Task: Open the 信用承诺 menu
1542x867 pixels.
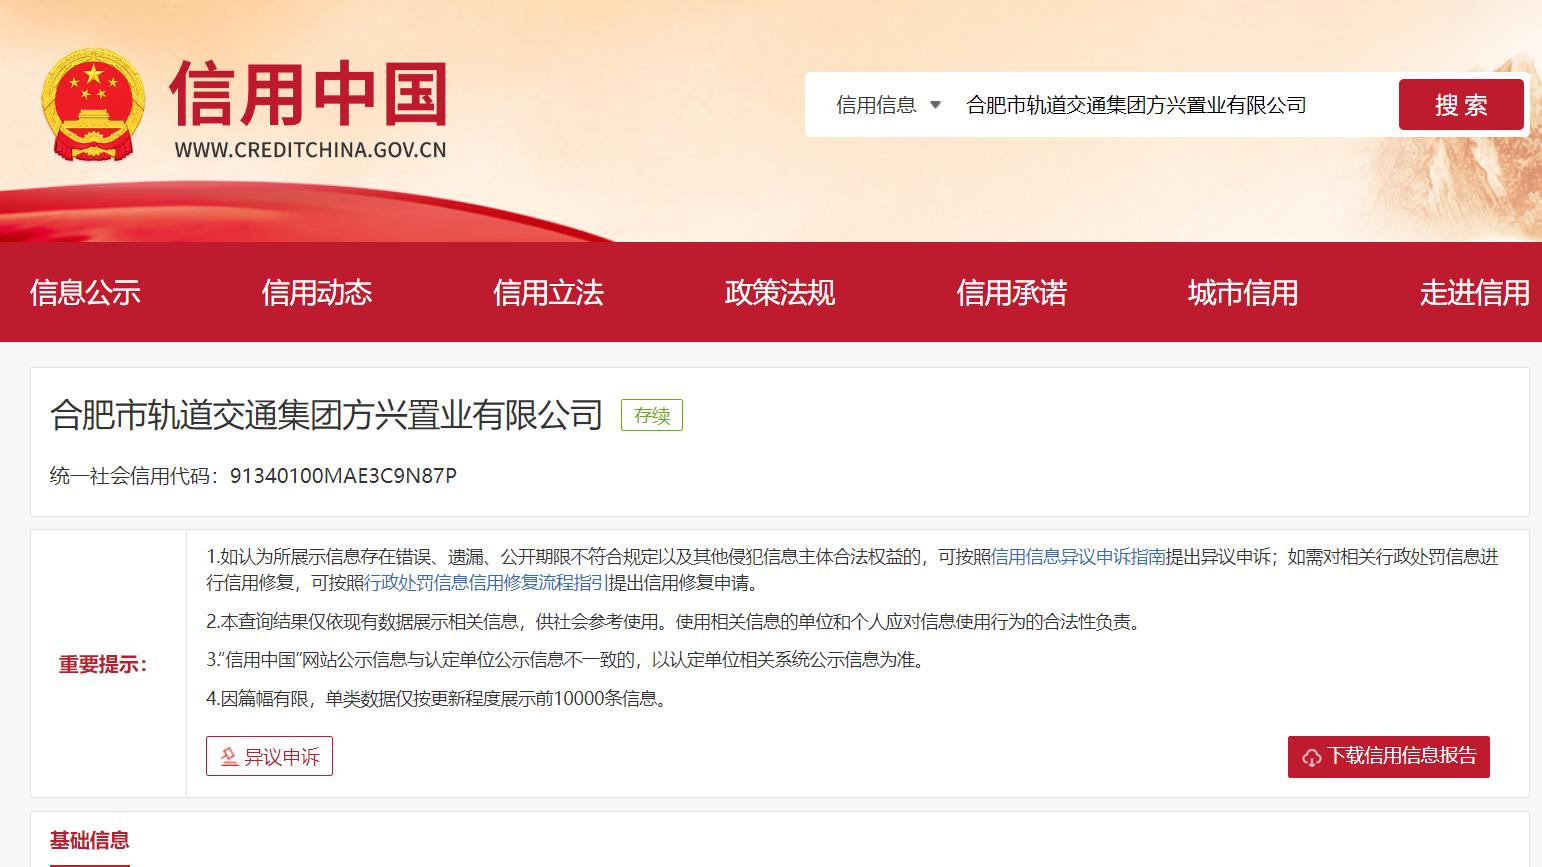Action: point(1012,292)
